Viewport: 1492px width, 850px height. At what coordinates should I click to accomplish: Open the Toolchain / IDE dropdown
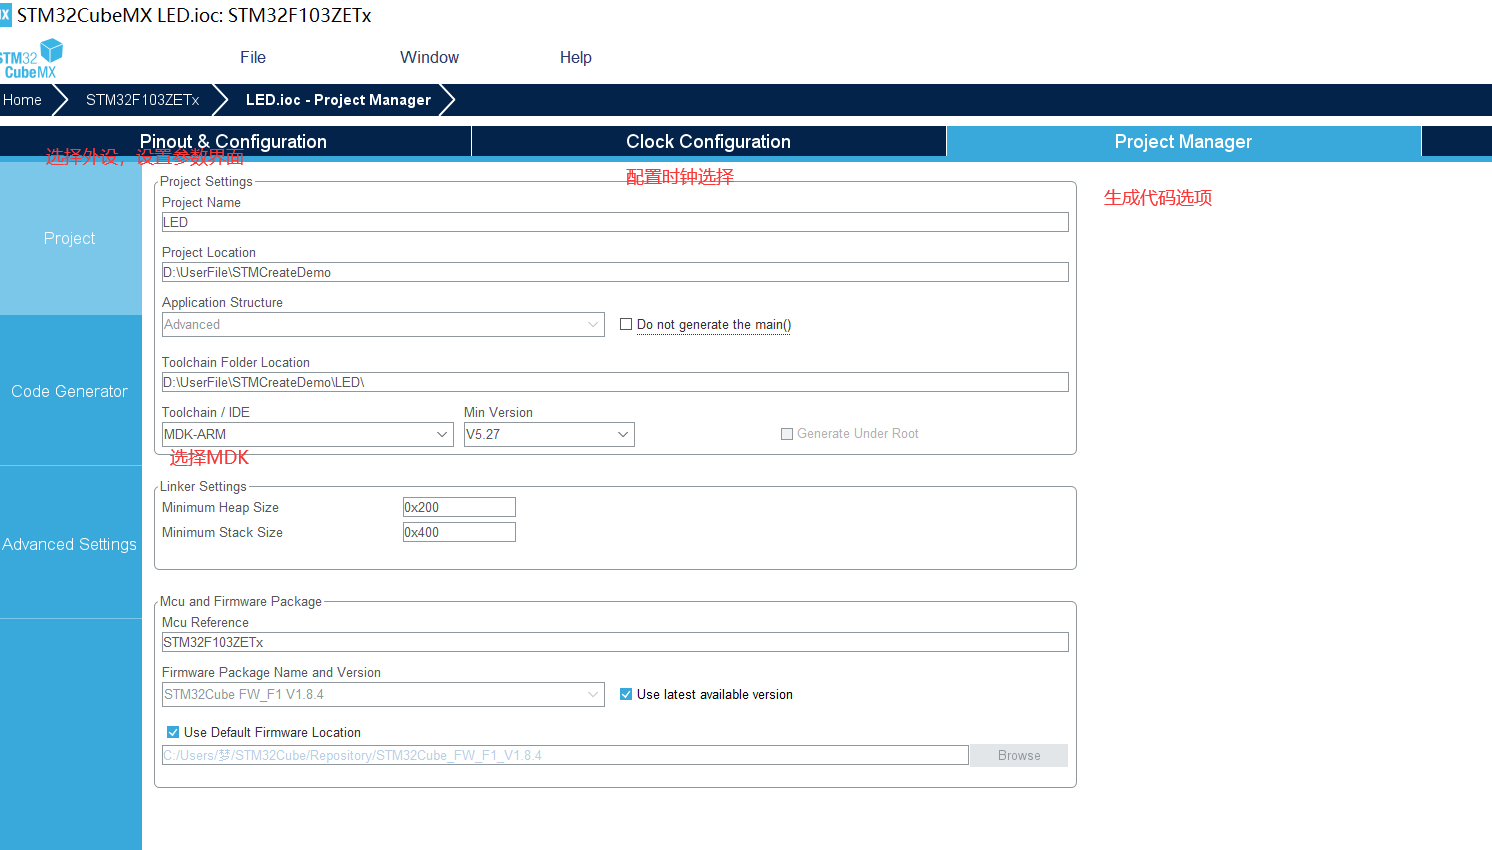pos(308,434)
